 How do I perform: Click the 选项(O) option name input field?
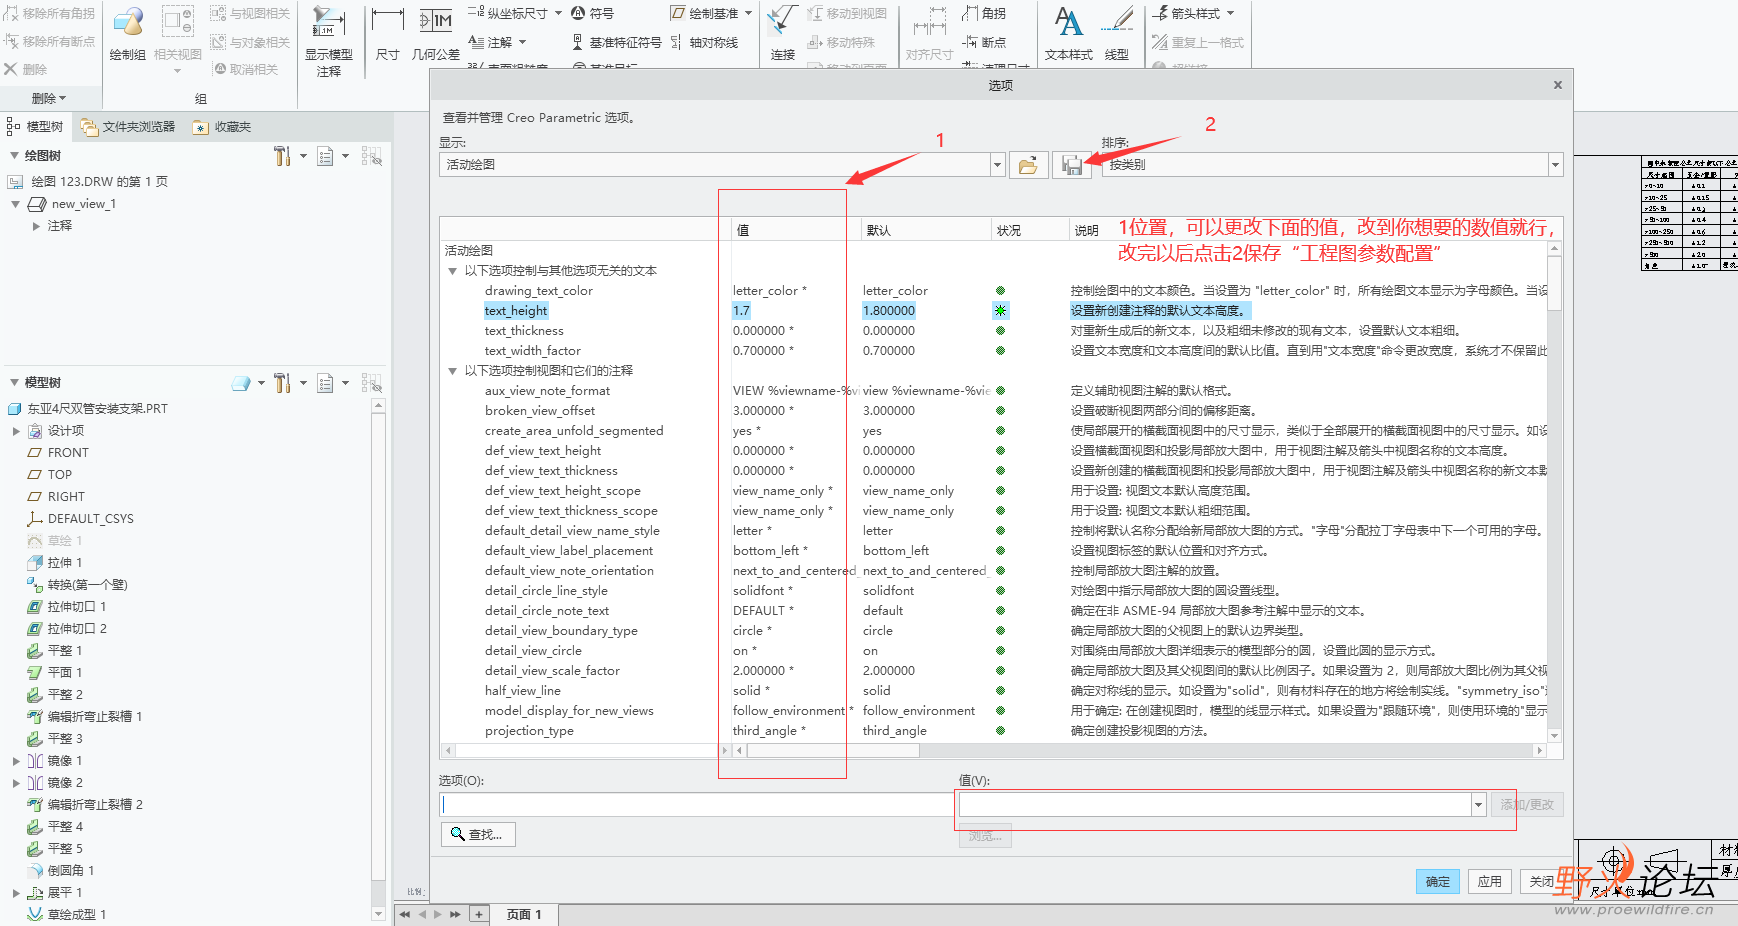pyautogui.click(x=697, y=805)
